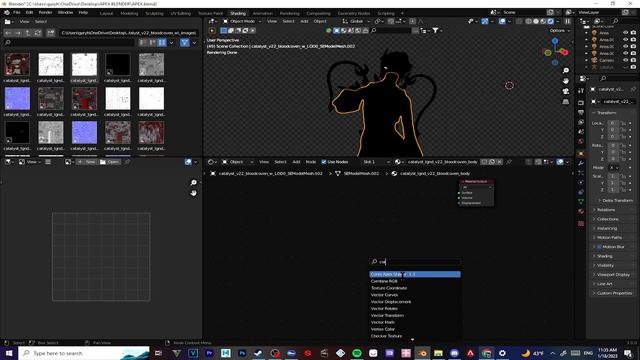The image size is (640, 360).
Task: Click the material name field catalyst_lgnd_v22_bloodcoven_body
Action: click(443, 162)
